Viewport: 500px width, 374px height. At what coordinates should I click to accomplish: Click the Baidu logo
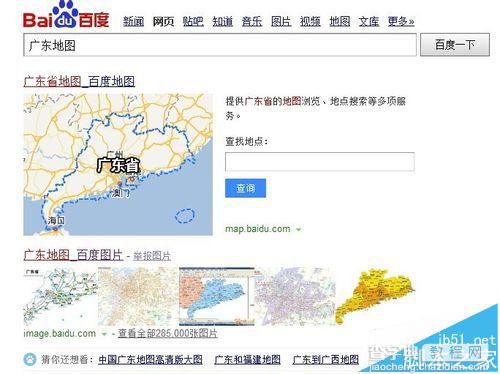tap(66, 15)
